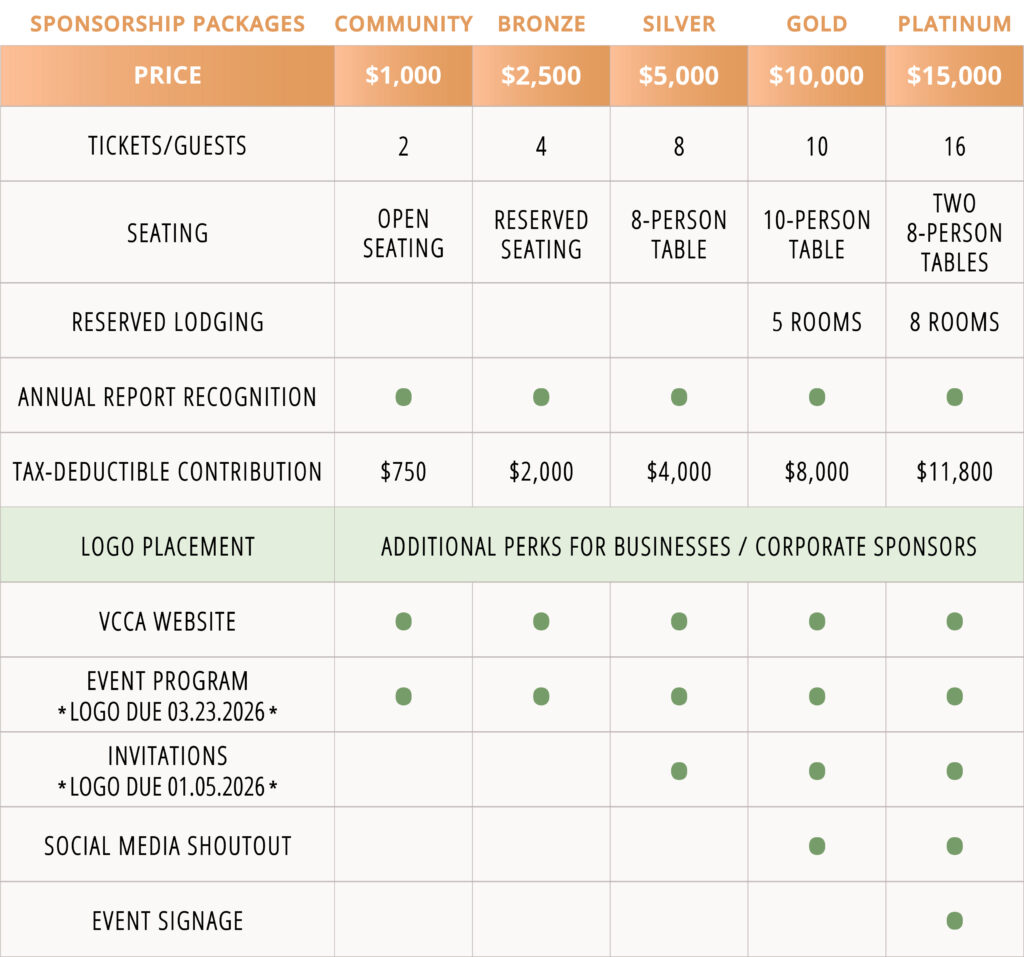
Task: Click Gold's Invitations green dot
Action: pos(817,771)
